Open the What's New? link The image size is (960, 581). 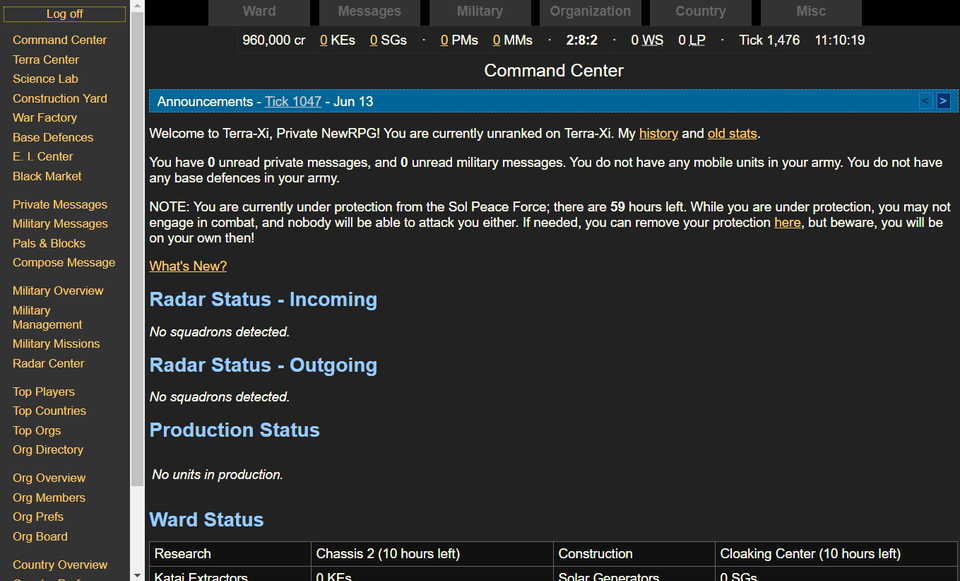[188, 266]
